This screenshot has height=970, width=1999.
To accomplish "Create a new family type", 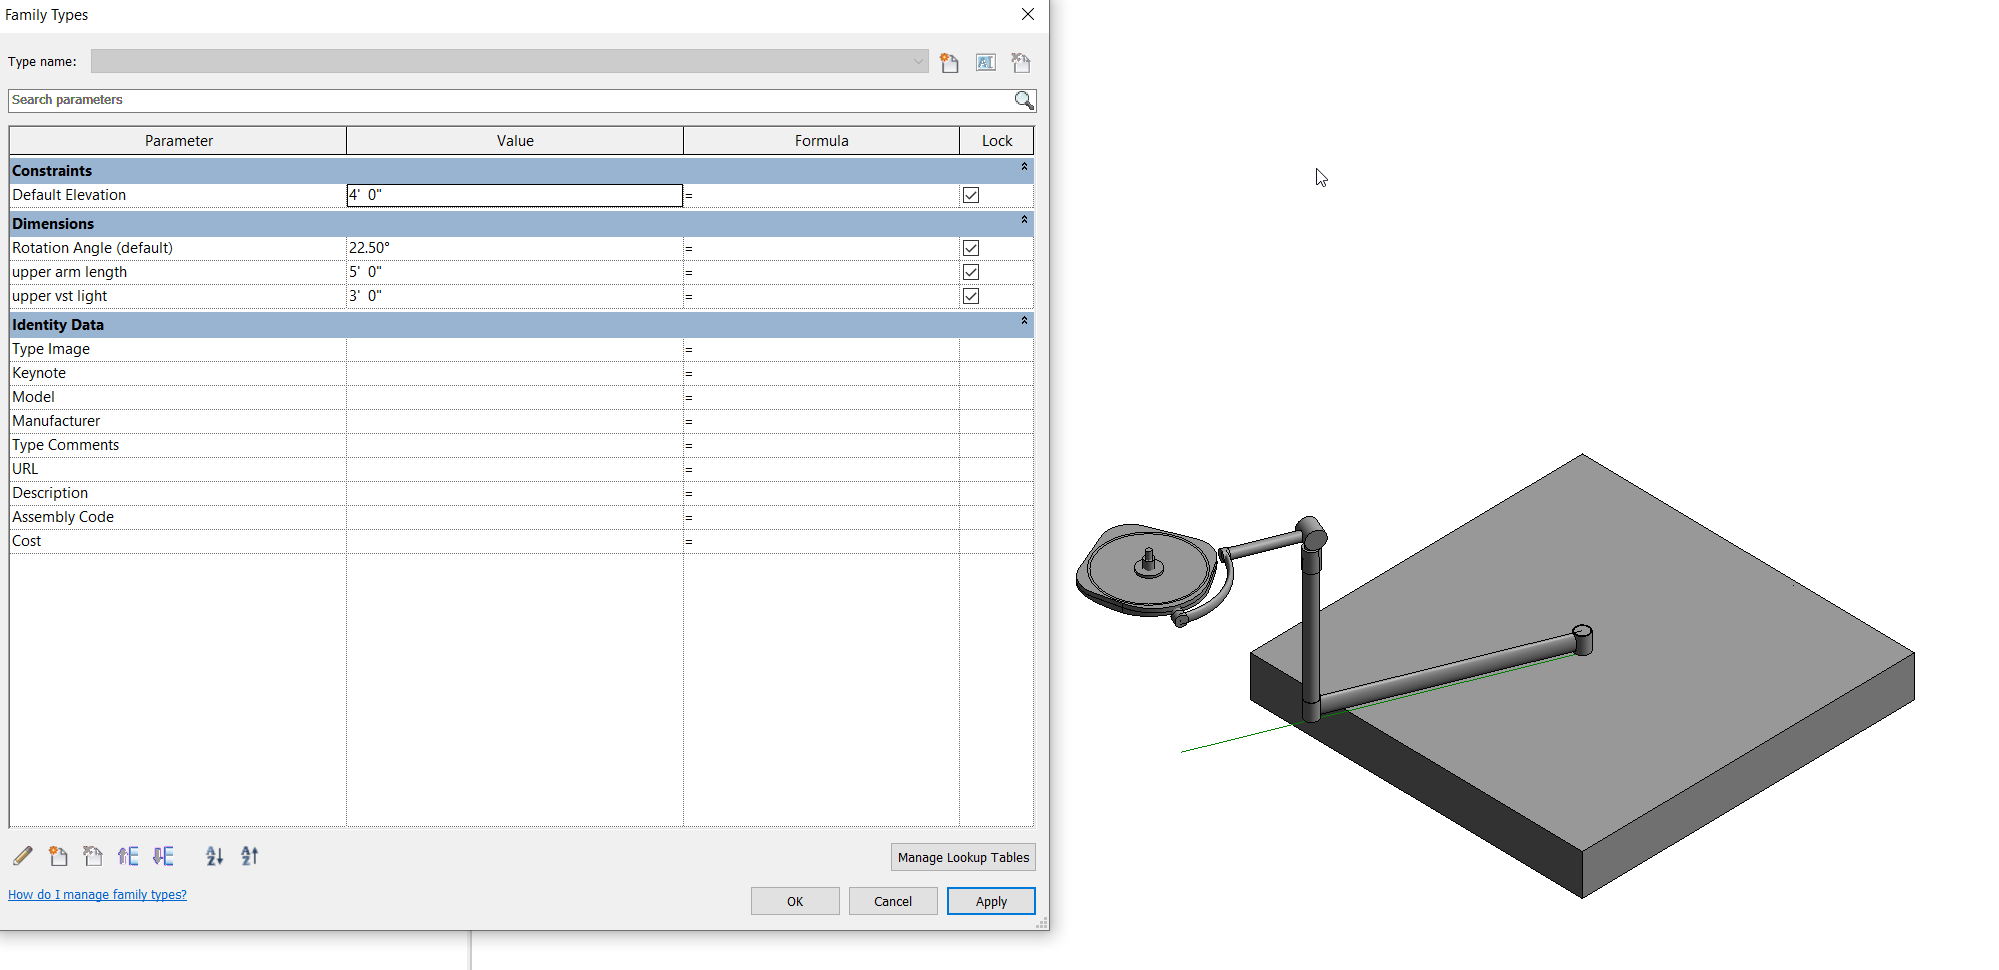I will pyautogui.click(x=949, y=61).
